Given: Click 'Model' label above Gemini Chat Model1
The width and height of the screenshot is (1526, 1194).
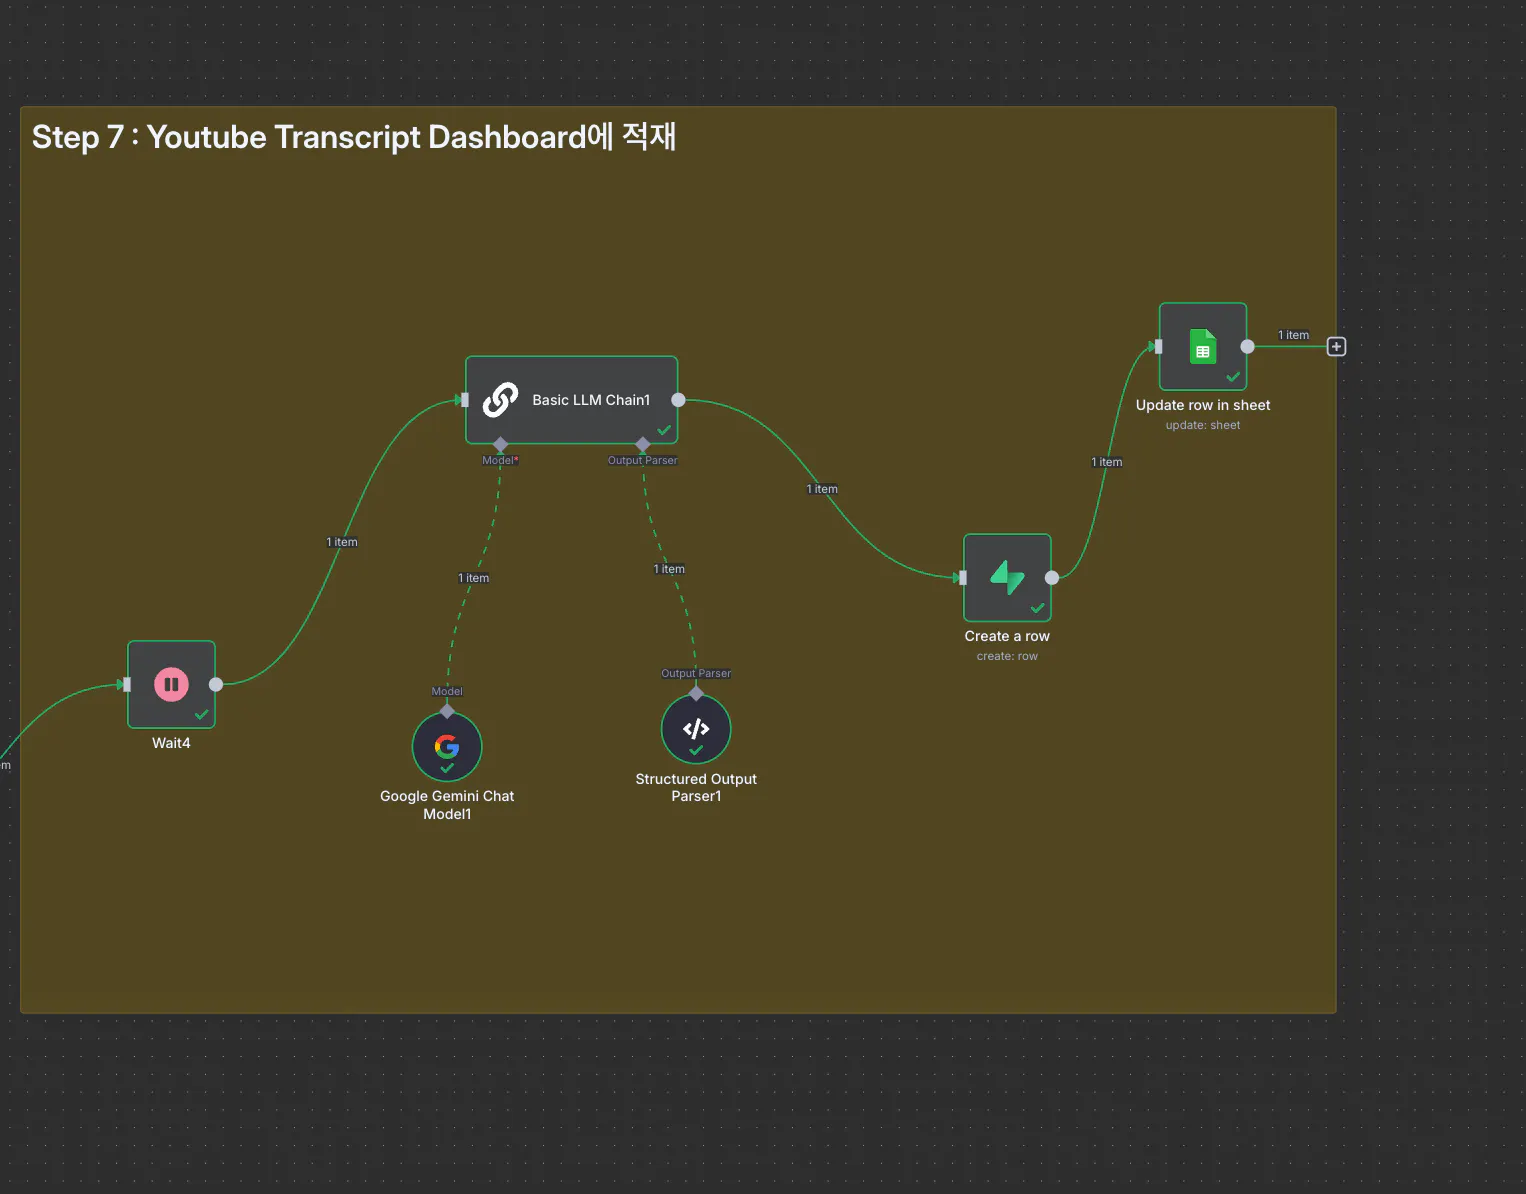Looking at the screenshot, I should (447, 691).
